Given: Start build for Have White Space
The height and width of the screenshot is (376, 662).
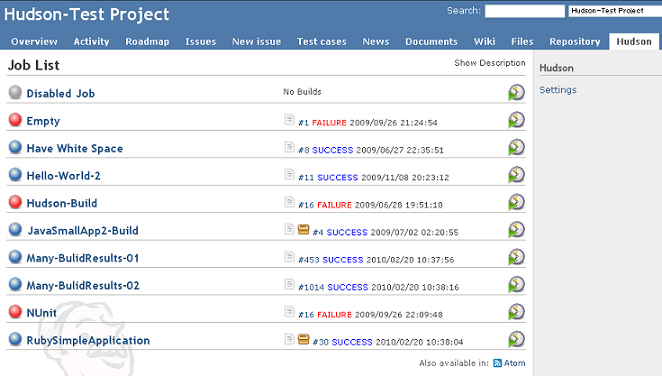Looking at the screenshot, I should [x=516, y=147].
